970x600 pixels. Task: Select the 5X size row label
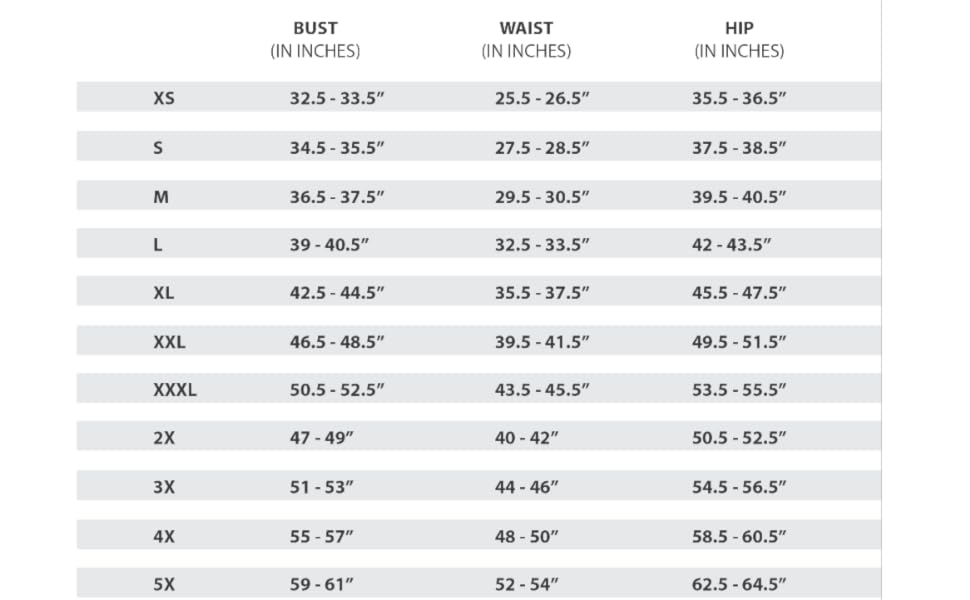point(164,584)
